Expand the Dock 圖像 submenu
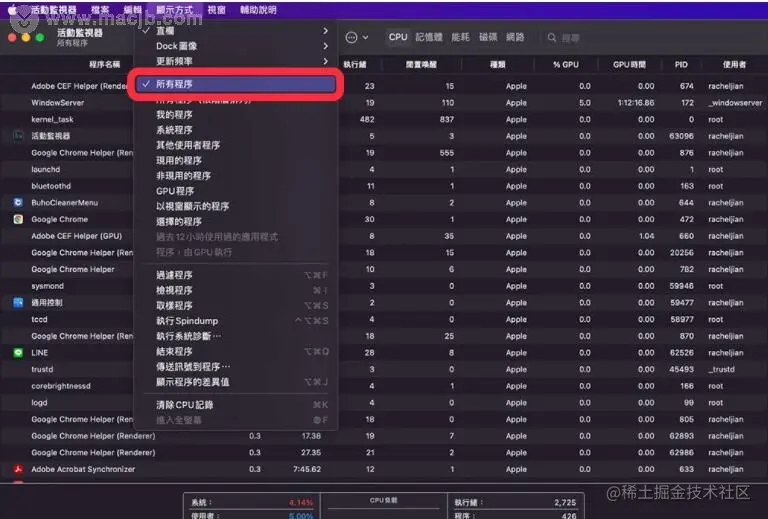 click(236, 46)
